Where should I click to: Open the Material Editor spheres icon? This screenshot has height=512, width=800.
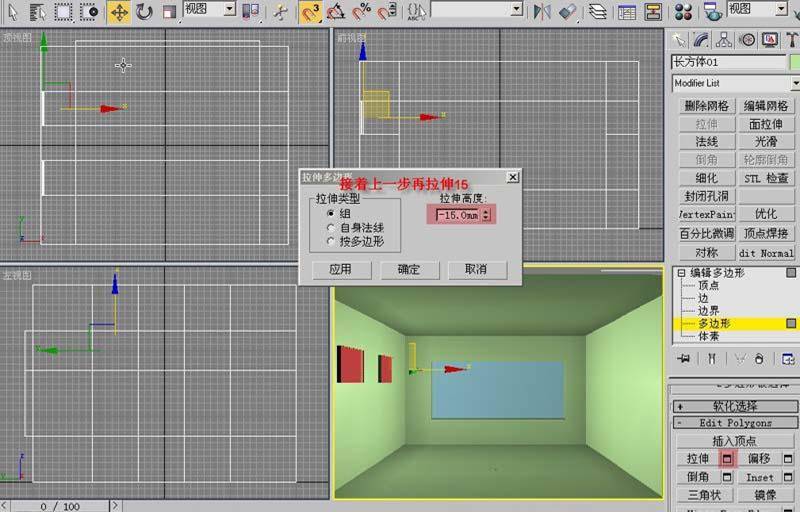(x=683, y=12)
